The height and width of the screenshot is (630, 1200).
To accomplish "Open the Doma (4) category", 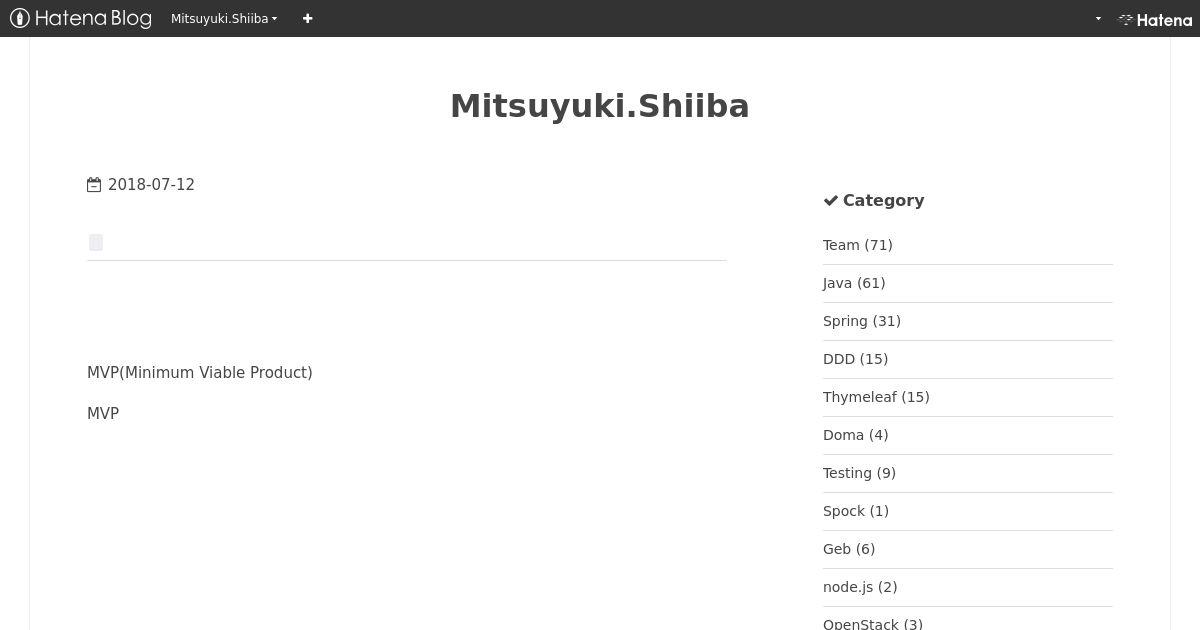I will (x=855, y=435).
